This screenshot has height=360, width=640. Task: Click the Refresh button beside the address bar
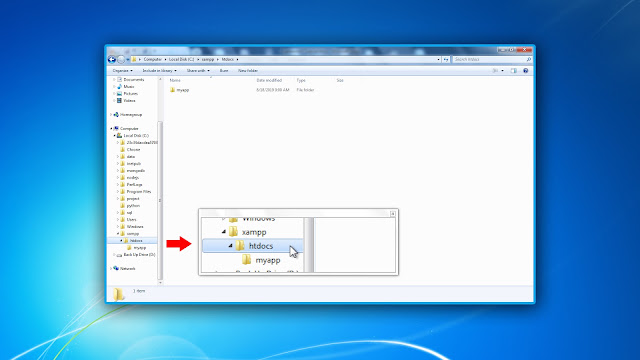pos(446,60)
